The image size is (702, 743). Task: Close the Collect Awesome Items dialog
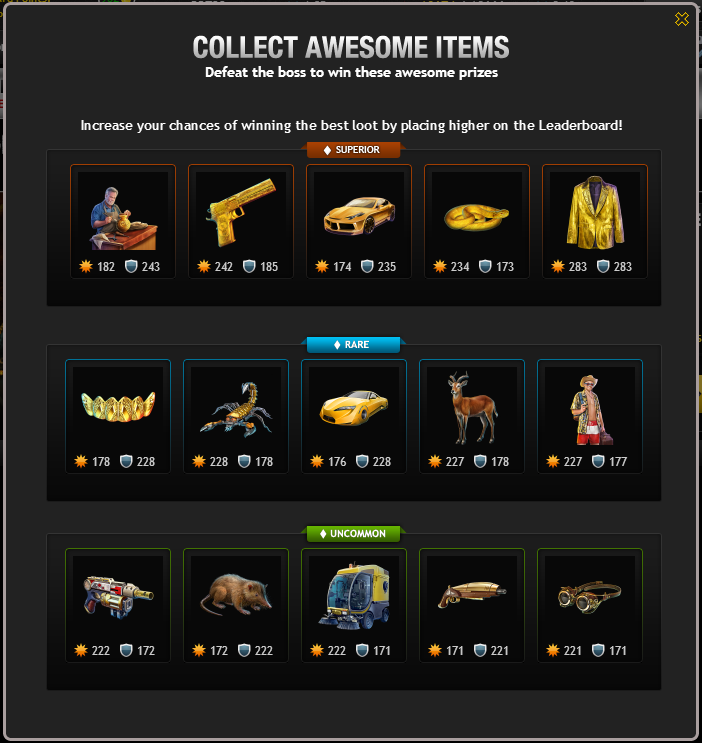coord(682,19)
